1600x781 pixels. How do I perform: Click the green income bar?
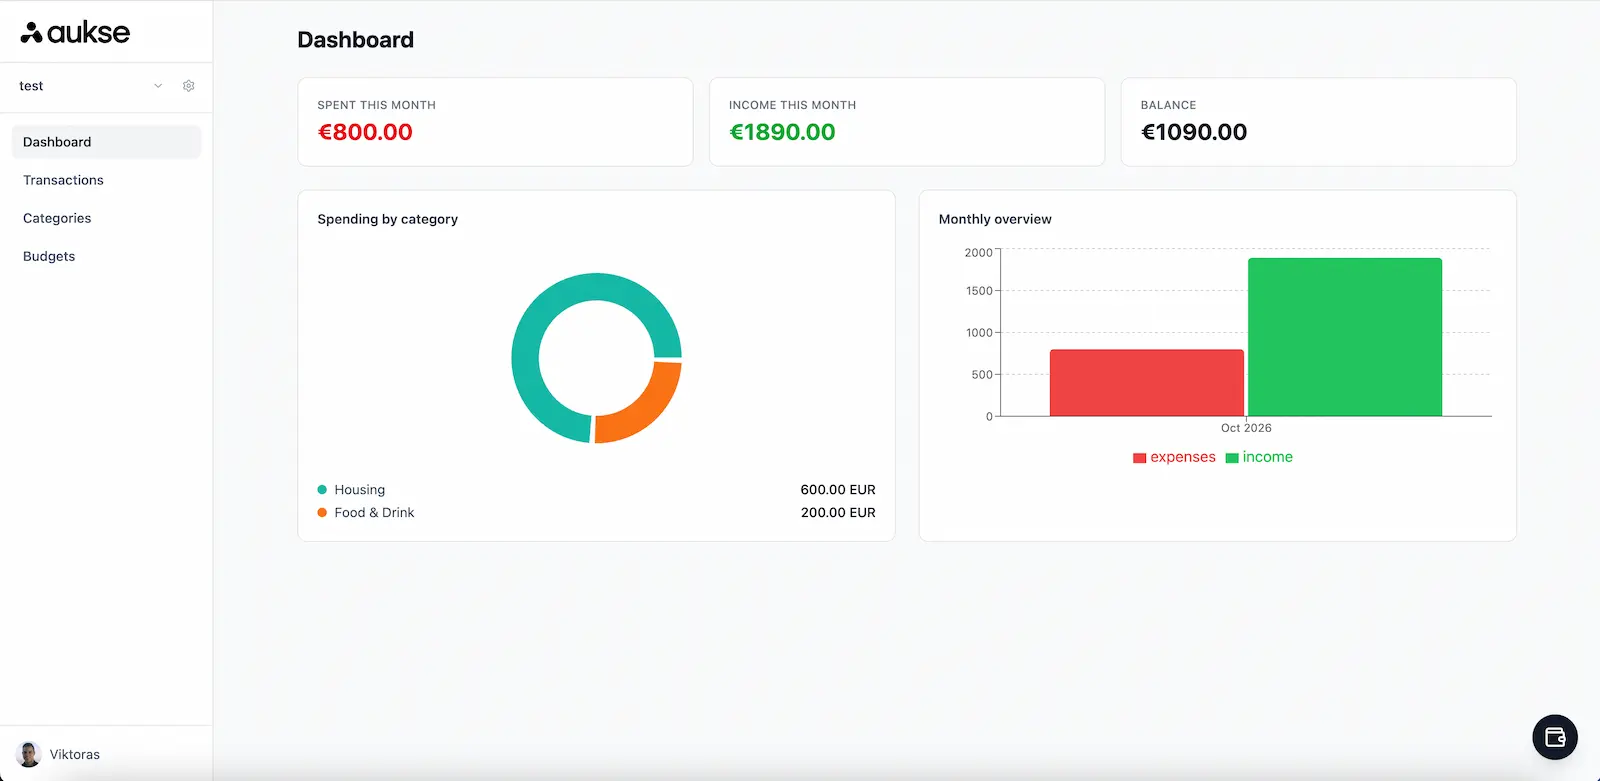tap(1345, 337)
